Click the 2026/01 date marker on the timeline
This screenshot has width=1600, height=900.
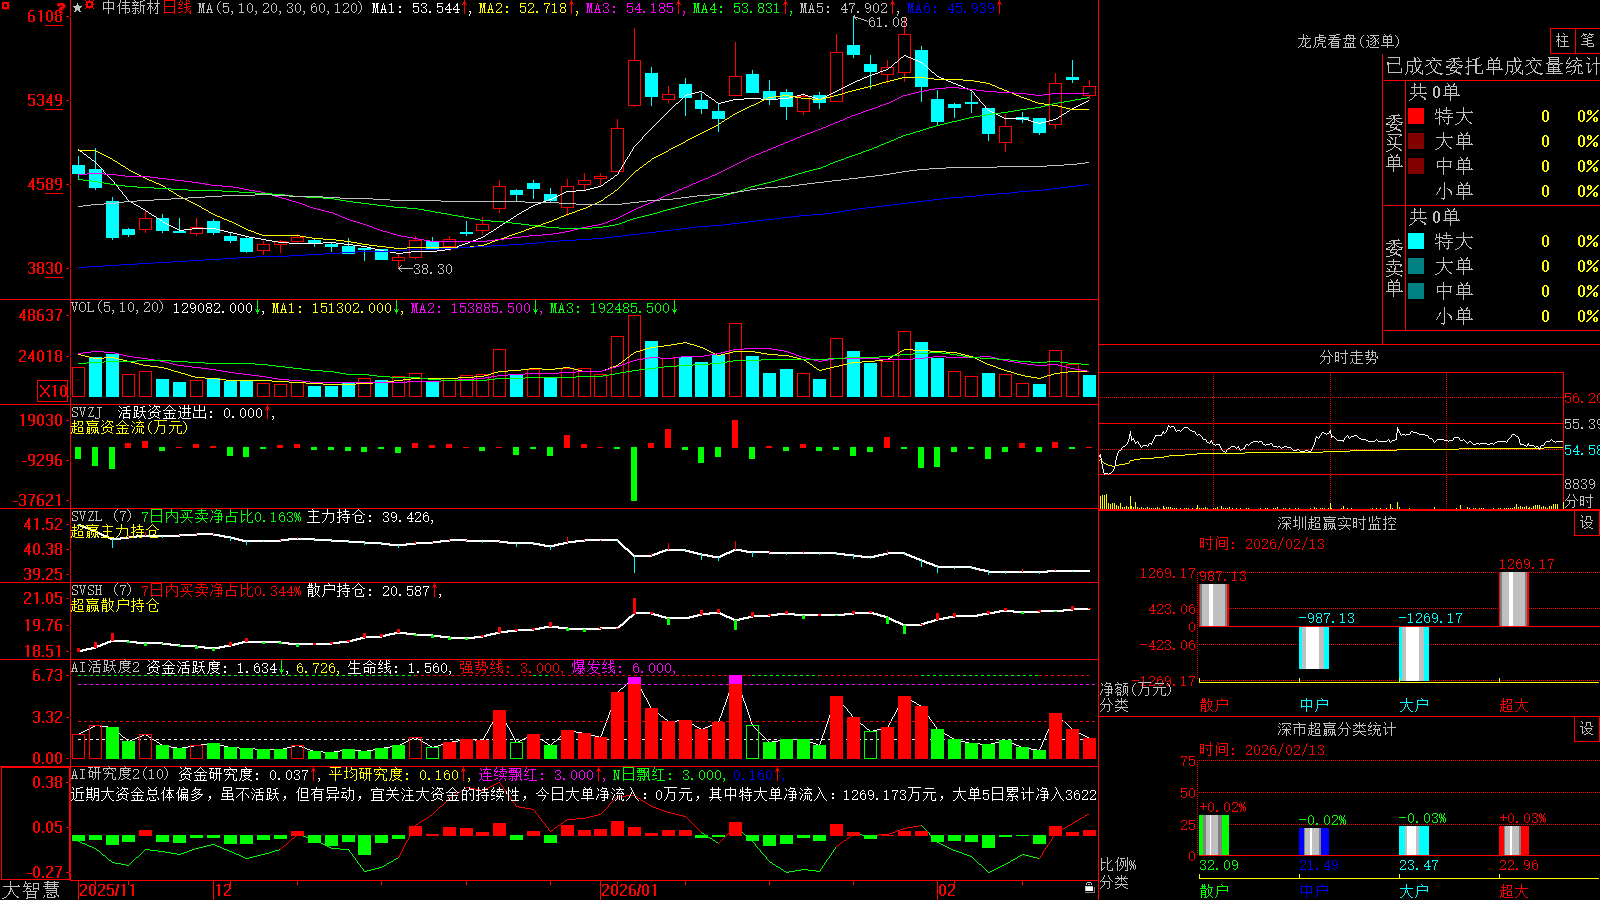pos(629,890)
